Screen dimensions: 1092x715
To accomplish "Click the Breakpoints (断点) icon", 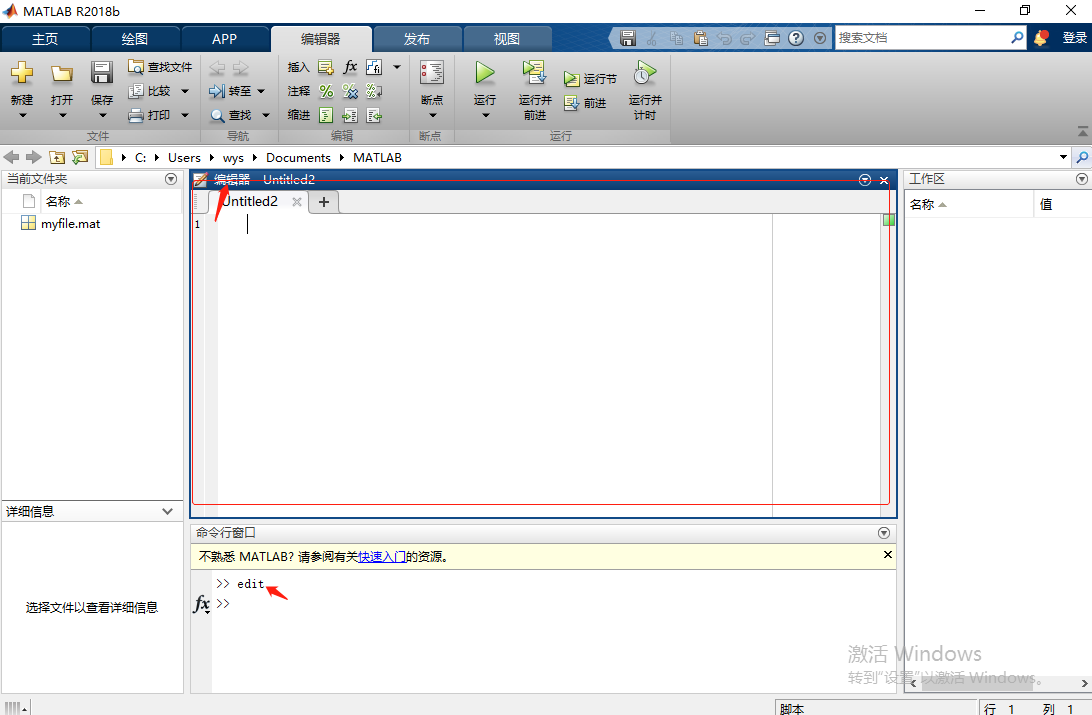I will coord(432,73).
